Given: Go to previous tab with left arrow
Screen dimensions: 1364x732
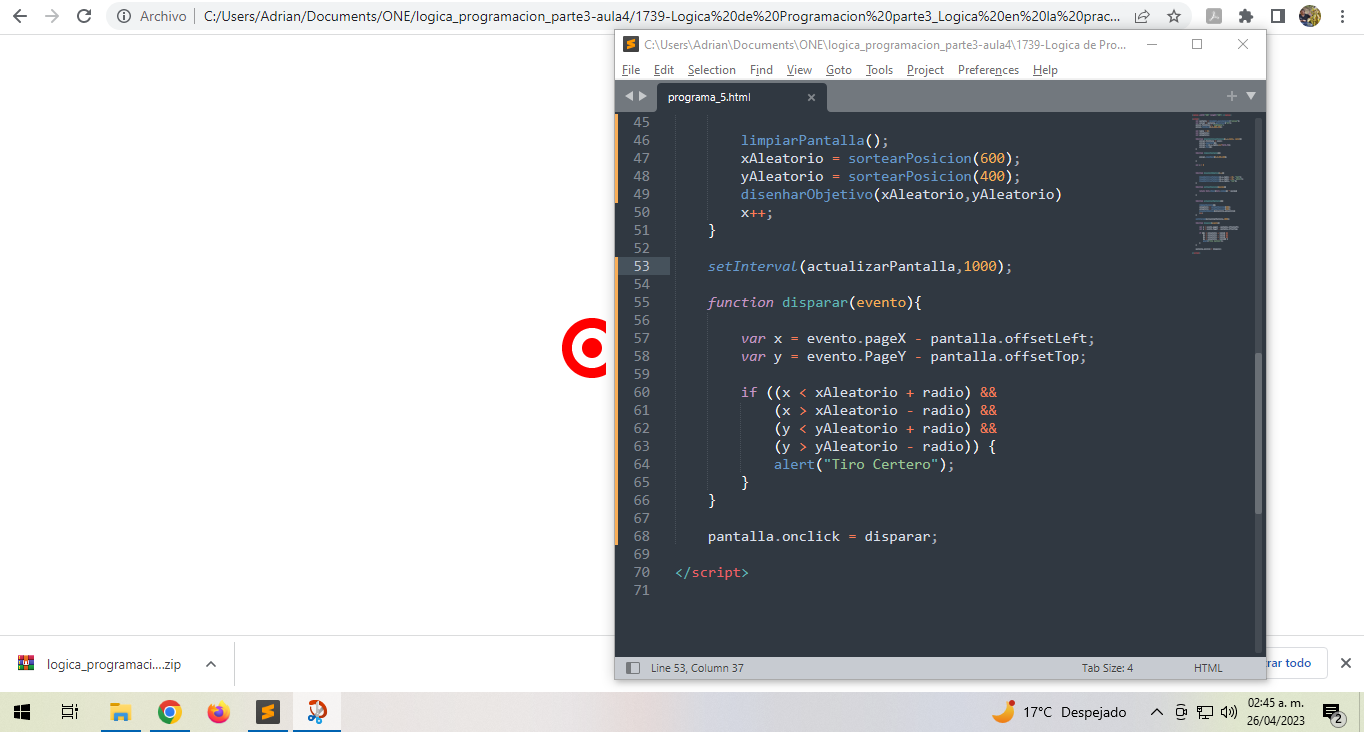Looking at the screenshot, I should coord(629,96).
